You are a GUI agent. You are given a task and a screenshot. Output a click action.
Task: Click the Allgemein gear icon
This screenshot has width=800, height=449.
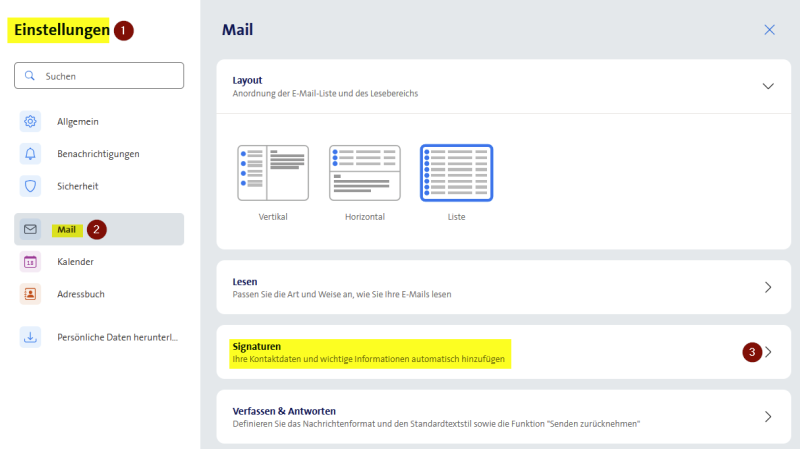click(x=30, y=122)
